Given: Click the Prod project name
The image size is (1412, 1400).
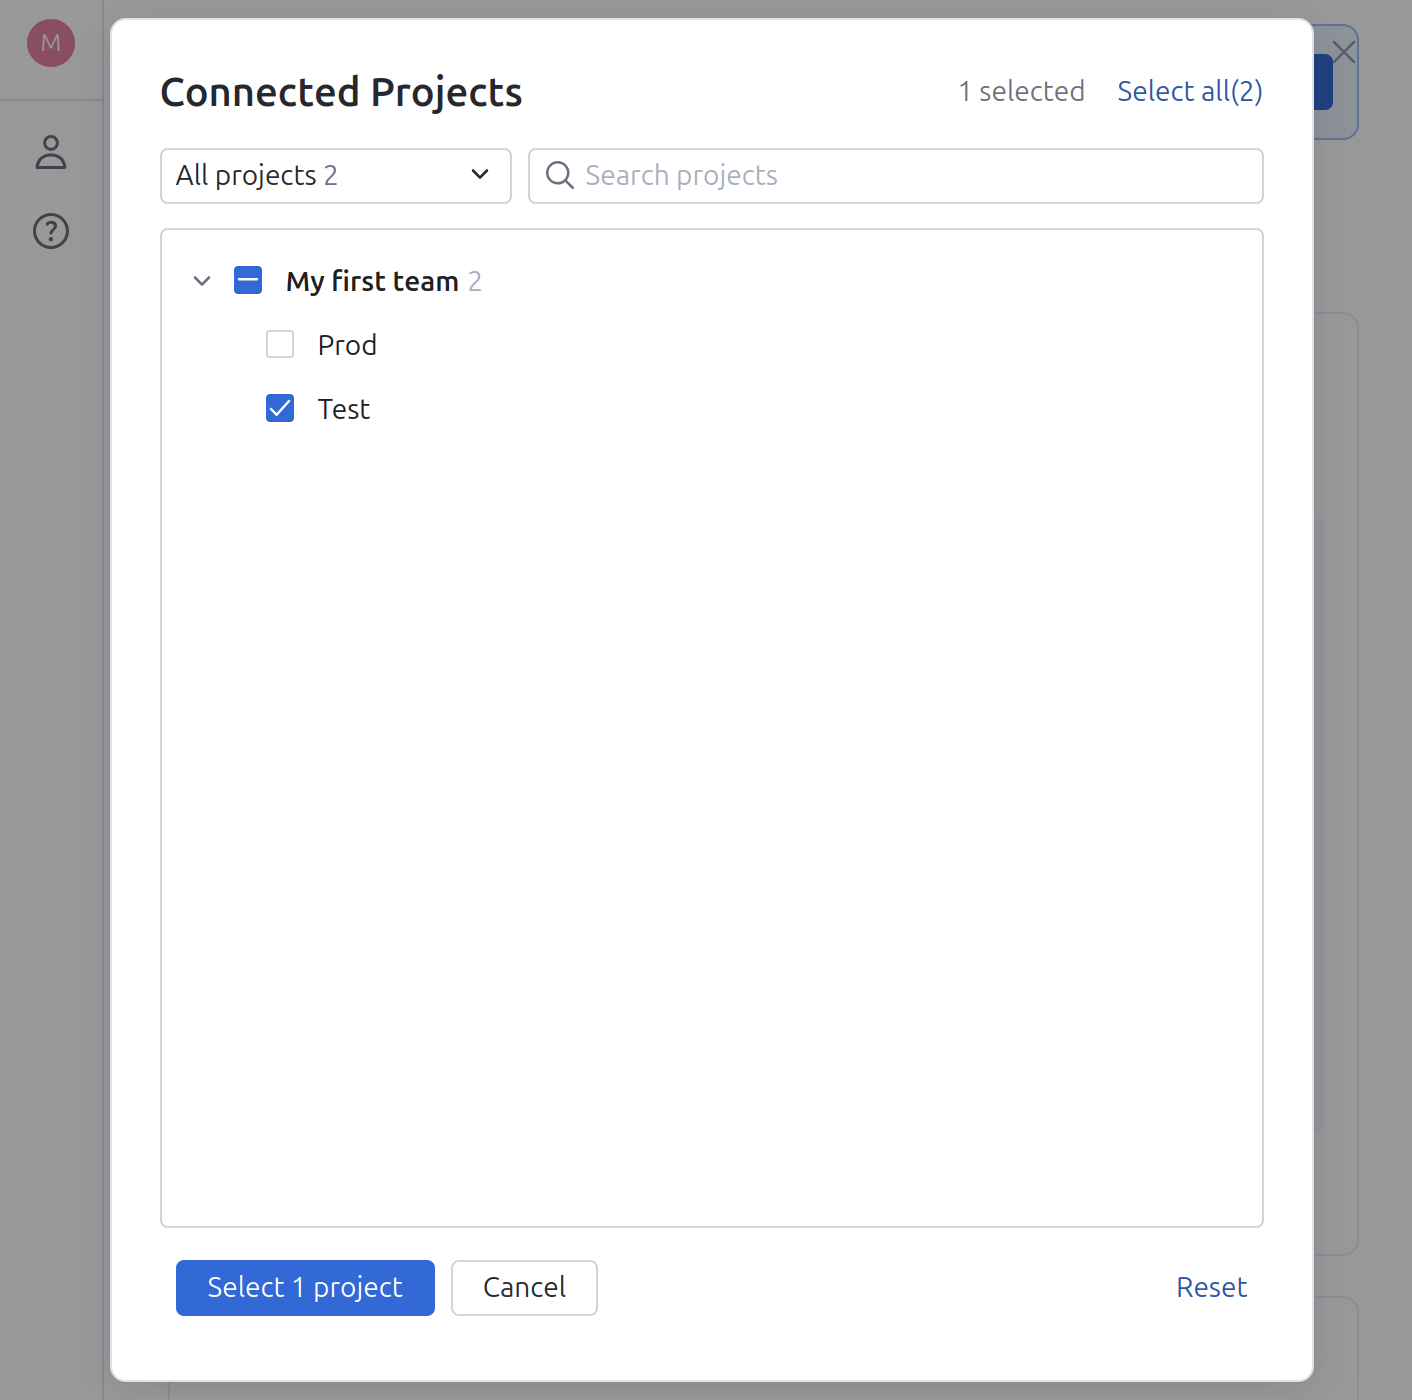Looking at the screenshot, I should [x=347, y=344].
